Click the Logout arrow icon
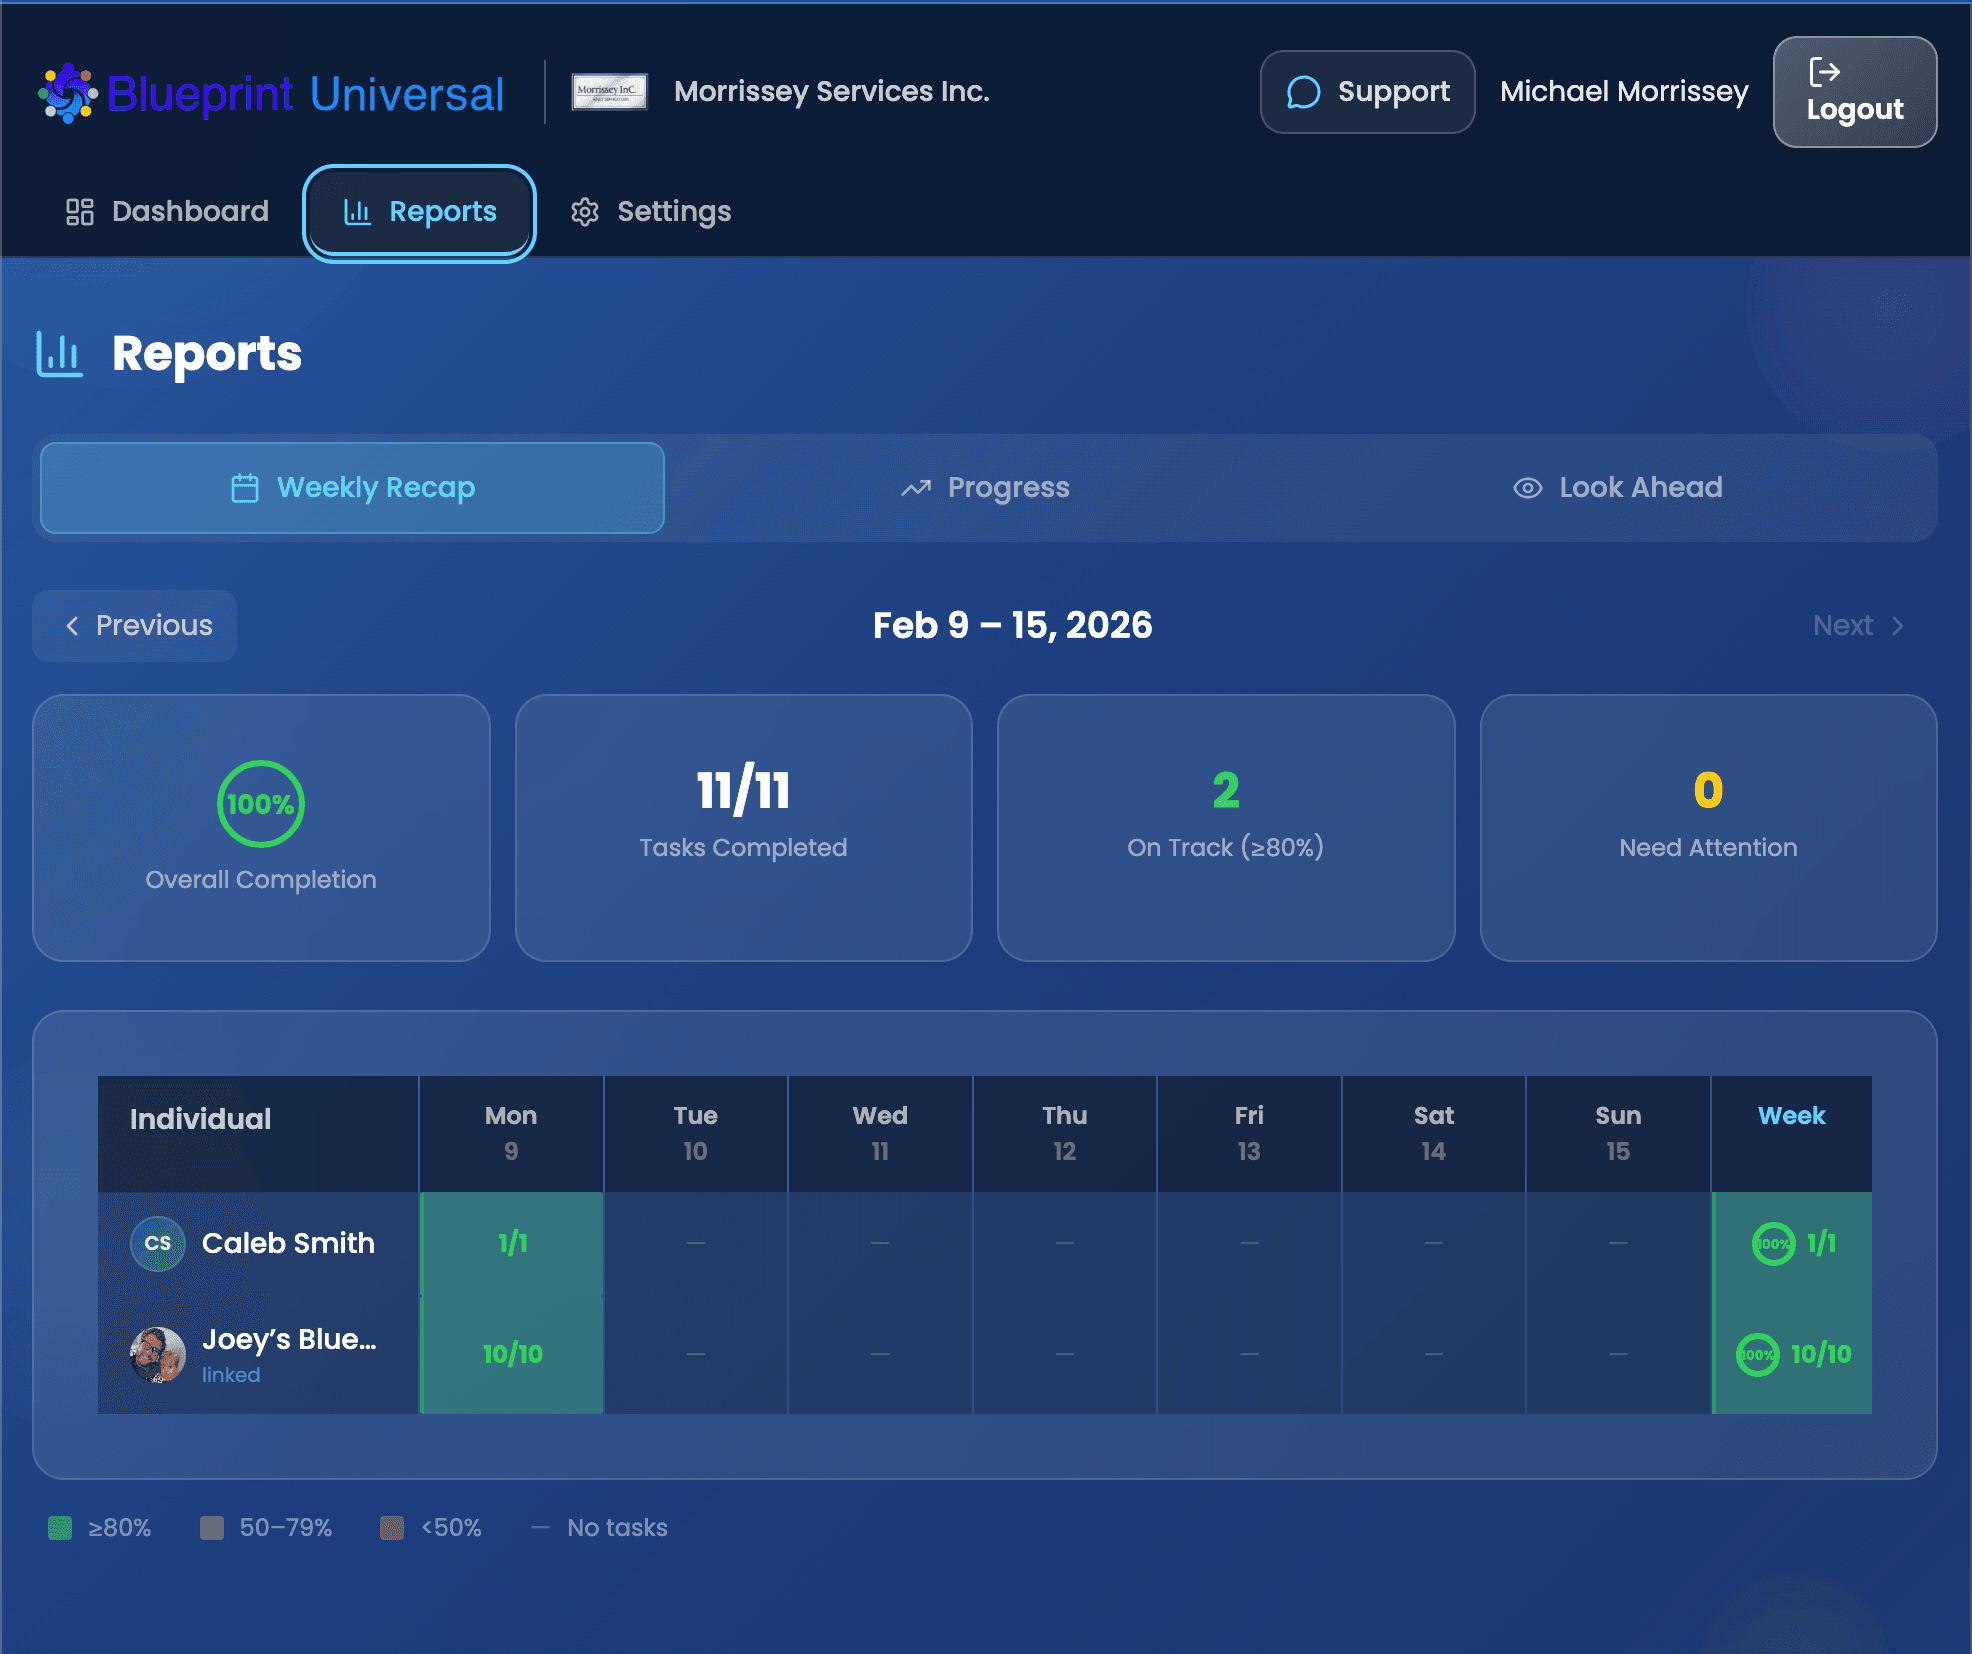Image resolution: width=1972 pixels, height=1654 pixels. pos(1824,72)
